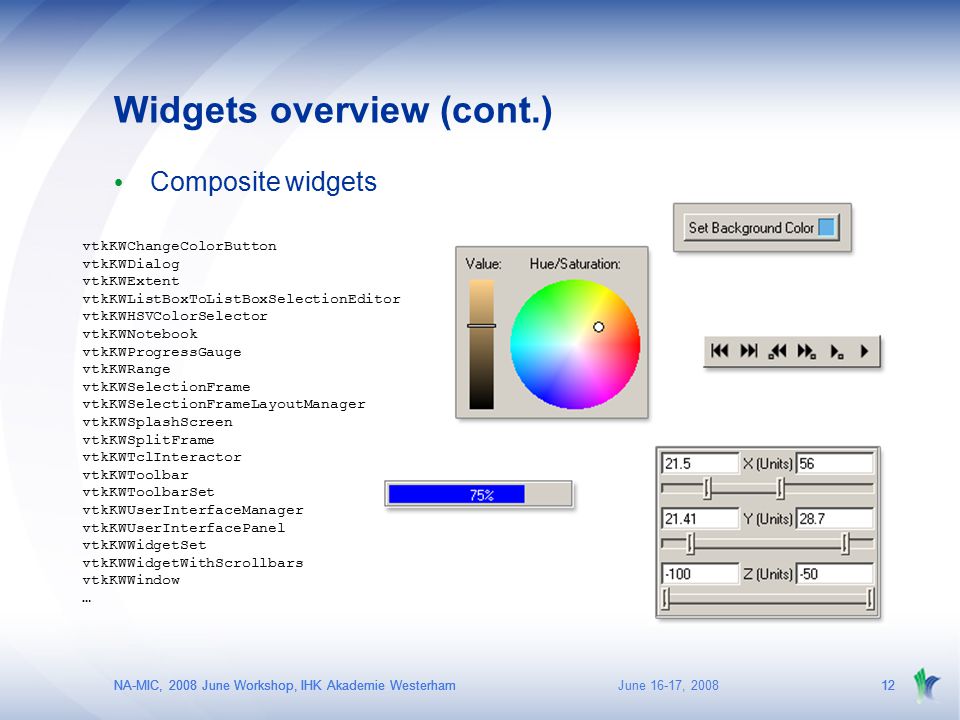Click the vtkKWToolbar list entry
960x720 pixels.
135,474
